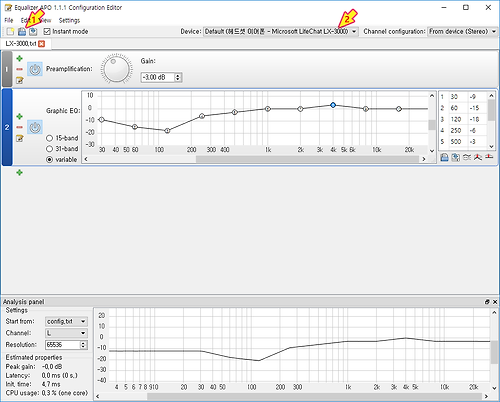The width and height of the screenshot is (500, 402).
Task: Click the Gain spinbox arrows
Action: pyautogui.click(x=178, y=77)
